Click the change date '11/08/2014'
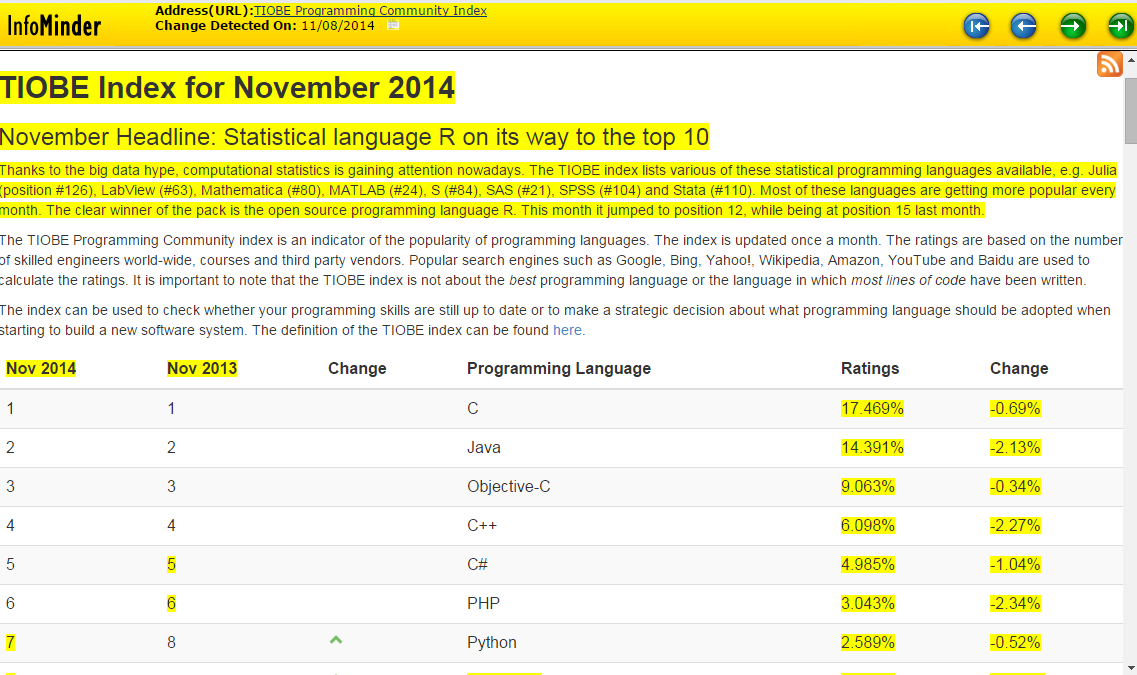The width and height of the screenshot is (1137, 675). [338, 25]
